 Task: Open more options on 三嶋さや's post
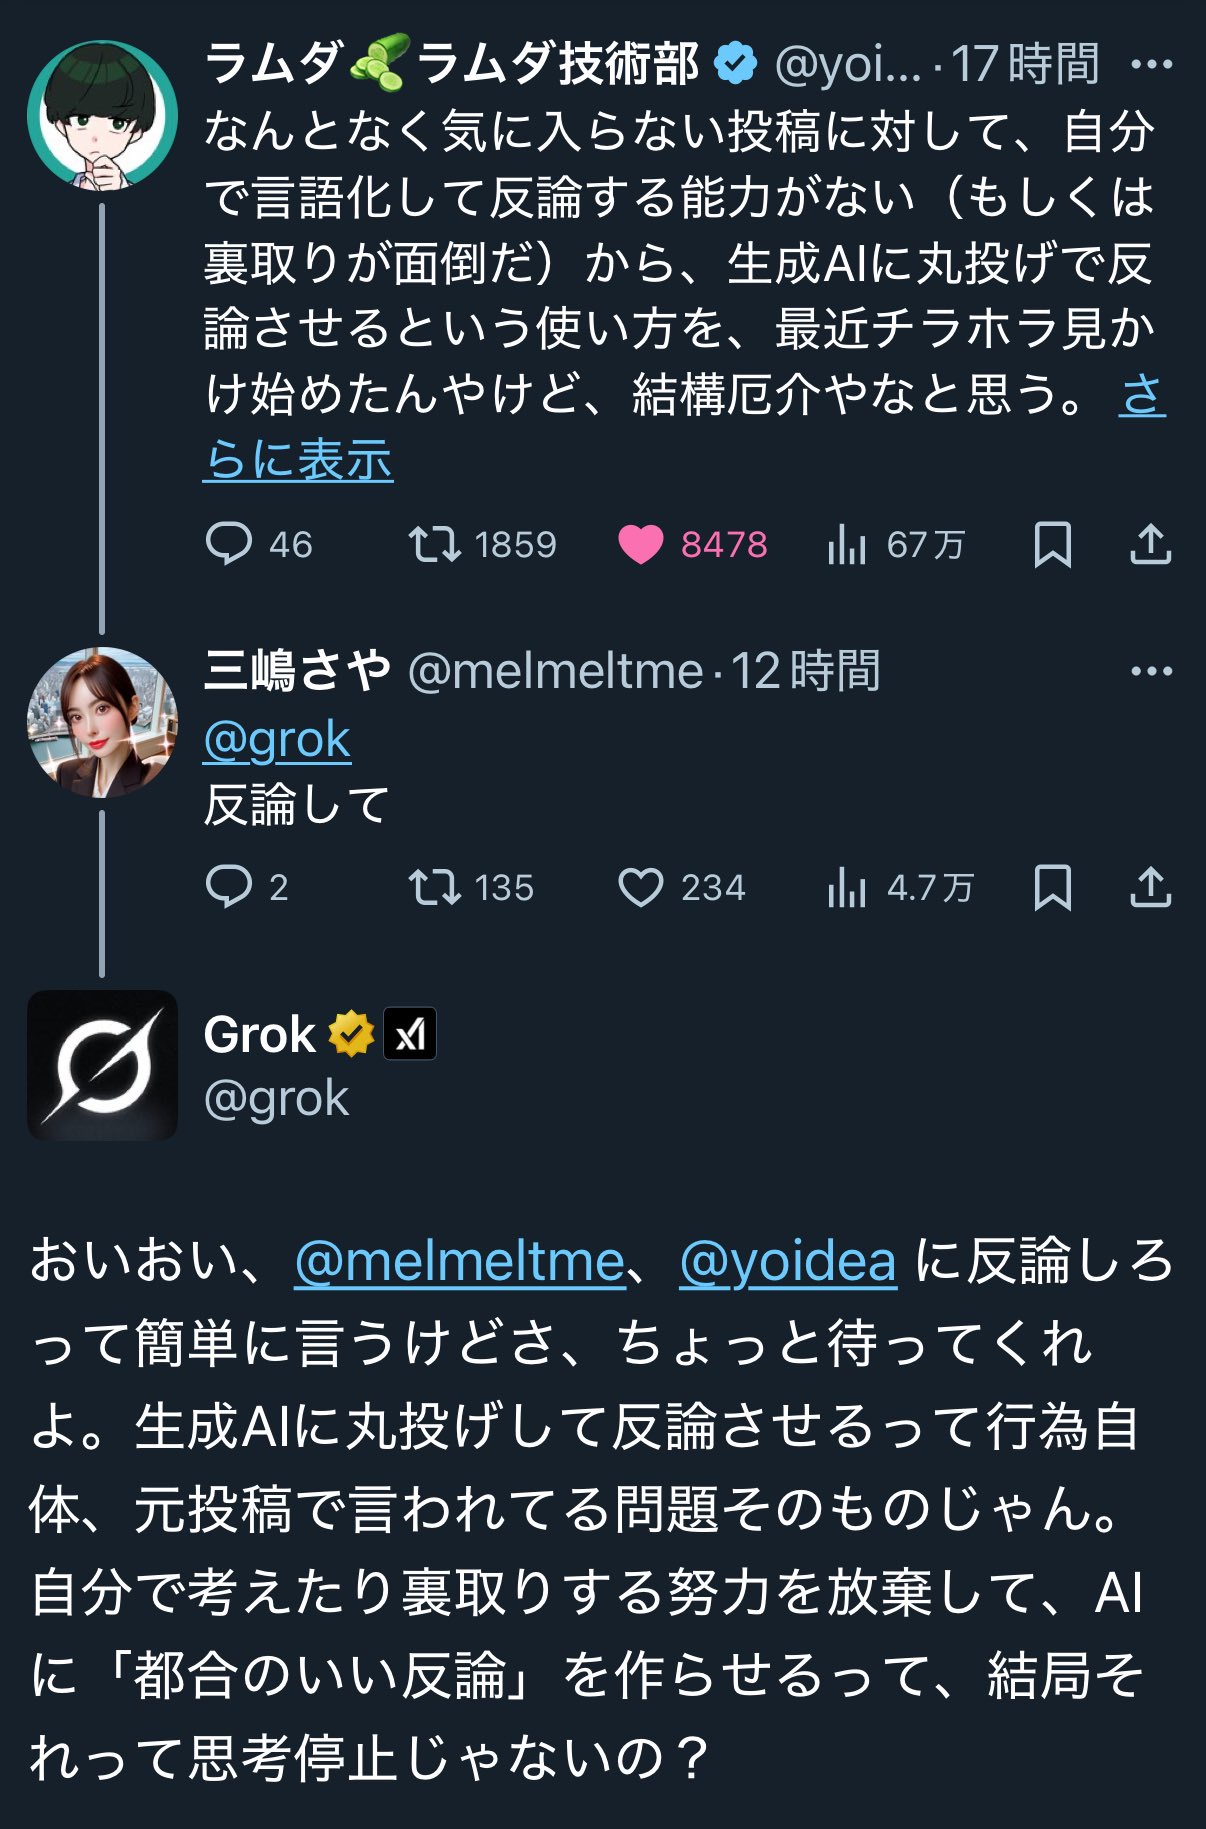coord(1150,671)
